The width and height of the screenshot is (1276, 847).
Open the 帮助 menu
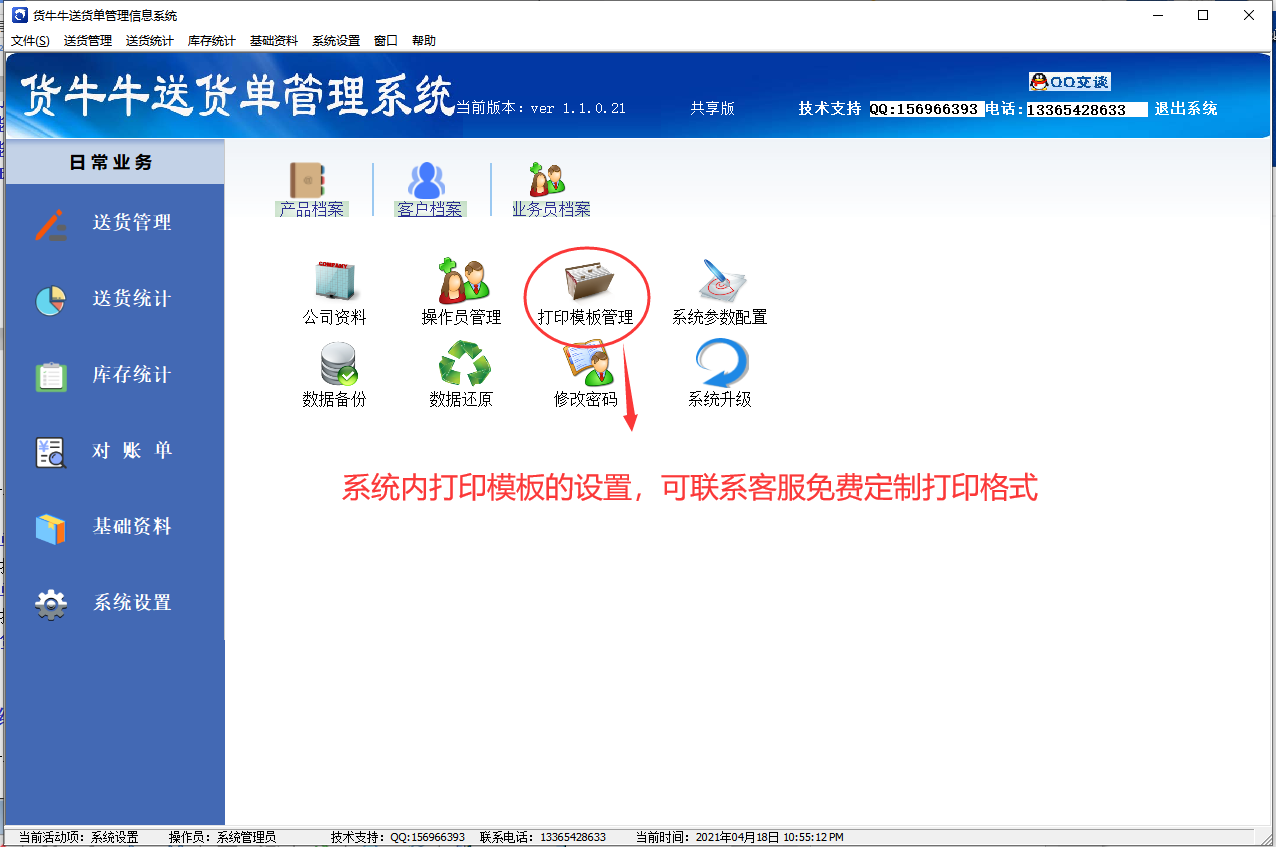tap(424, 41)
